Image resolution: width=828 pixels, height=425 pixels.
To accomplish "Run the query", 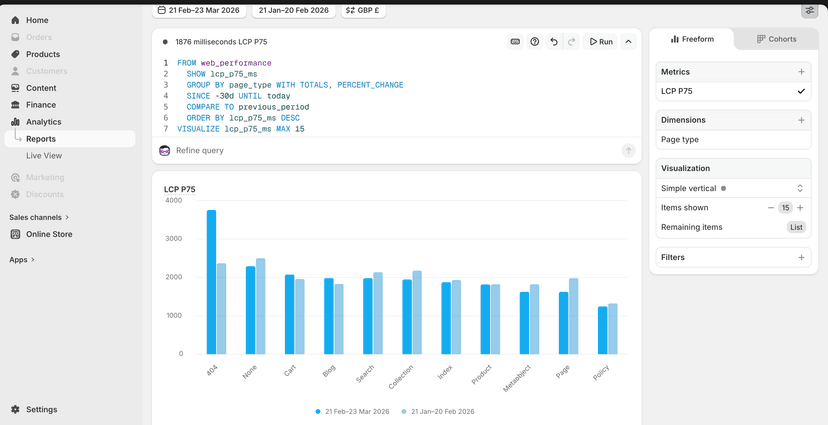I will click(x=600, y=42).
